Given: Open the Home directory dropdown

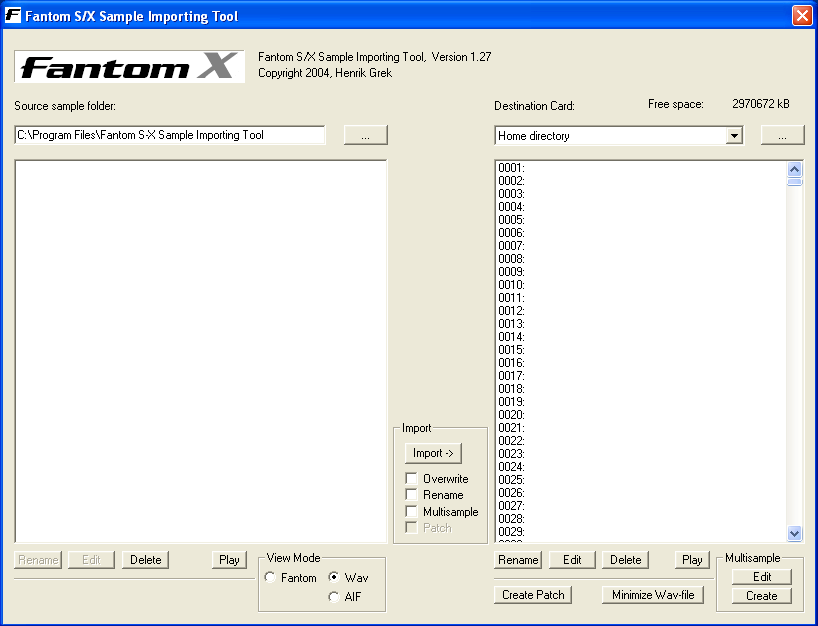Looking at the screenshot, I should click(733, 136).
